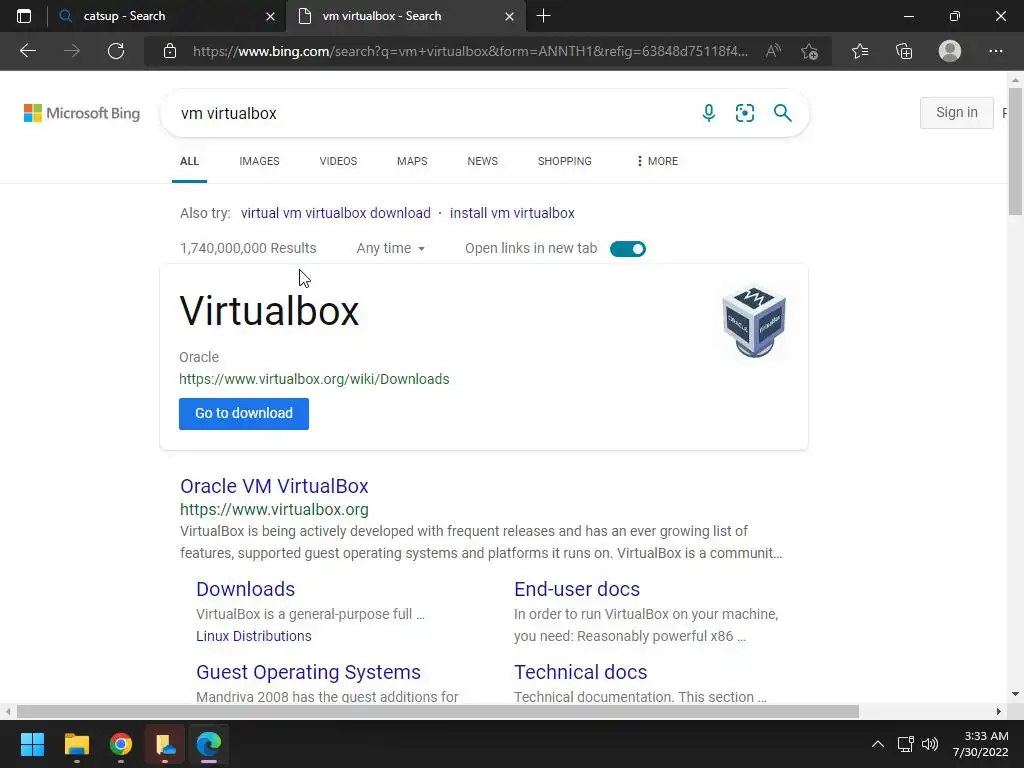1024x768 pixels.
Task: Open the browser profile avatar
Action: (x=950, y=51)
